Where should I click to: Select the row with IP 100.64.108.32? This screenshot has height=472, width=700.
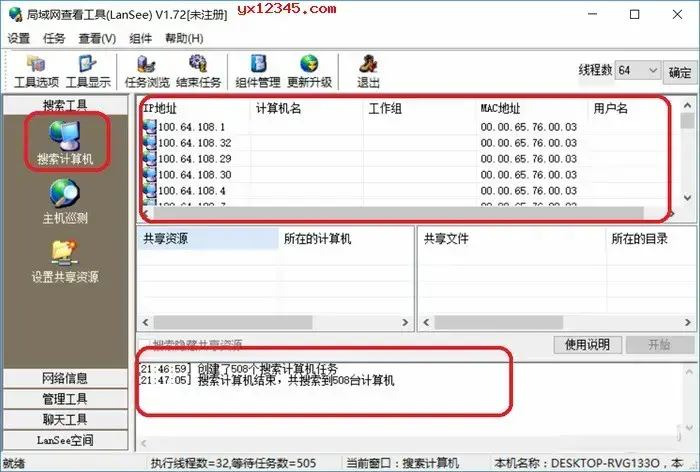[406, 143]
